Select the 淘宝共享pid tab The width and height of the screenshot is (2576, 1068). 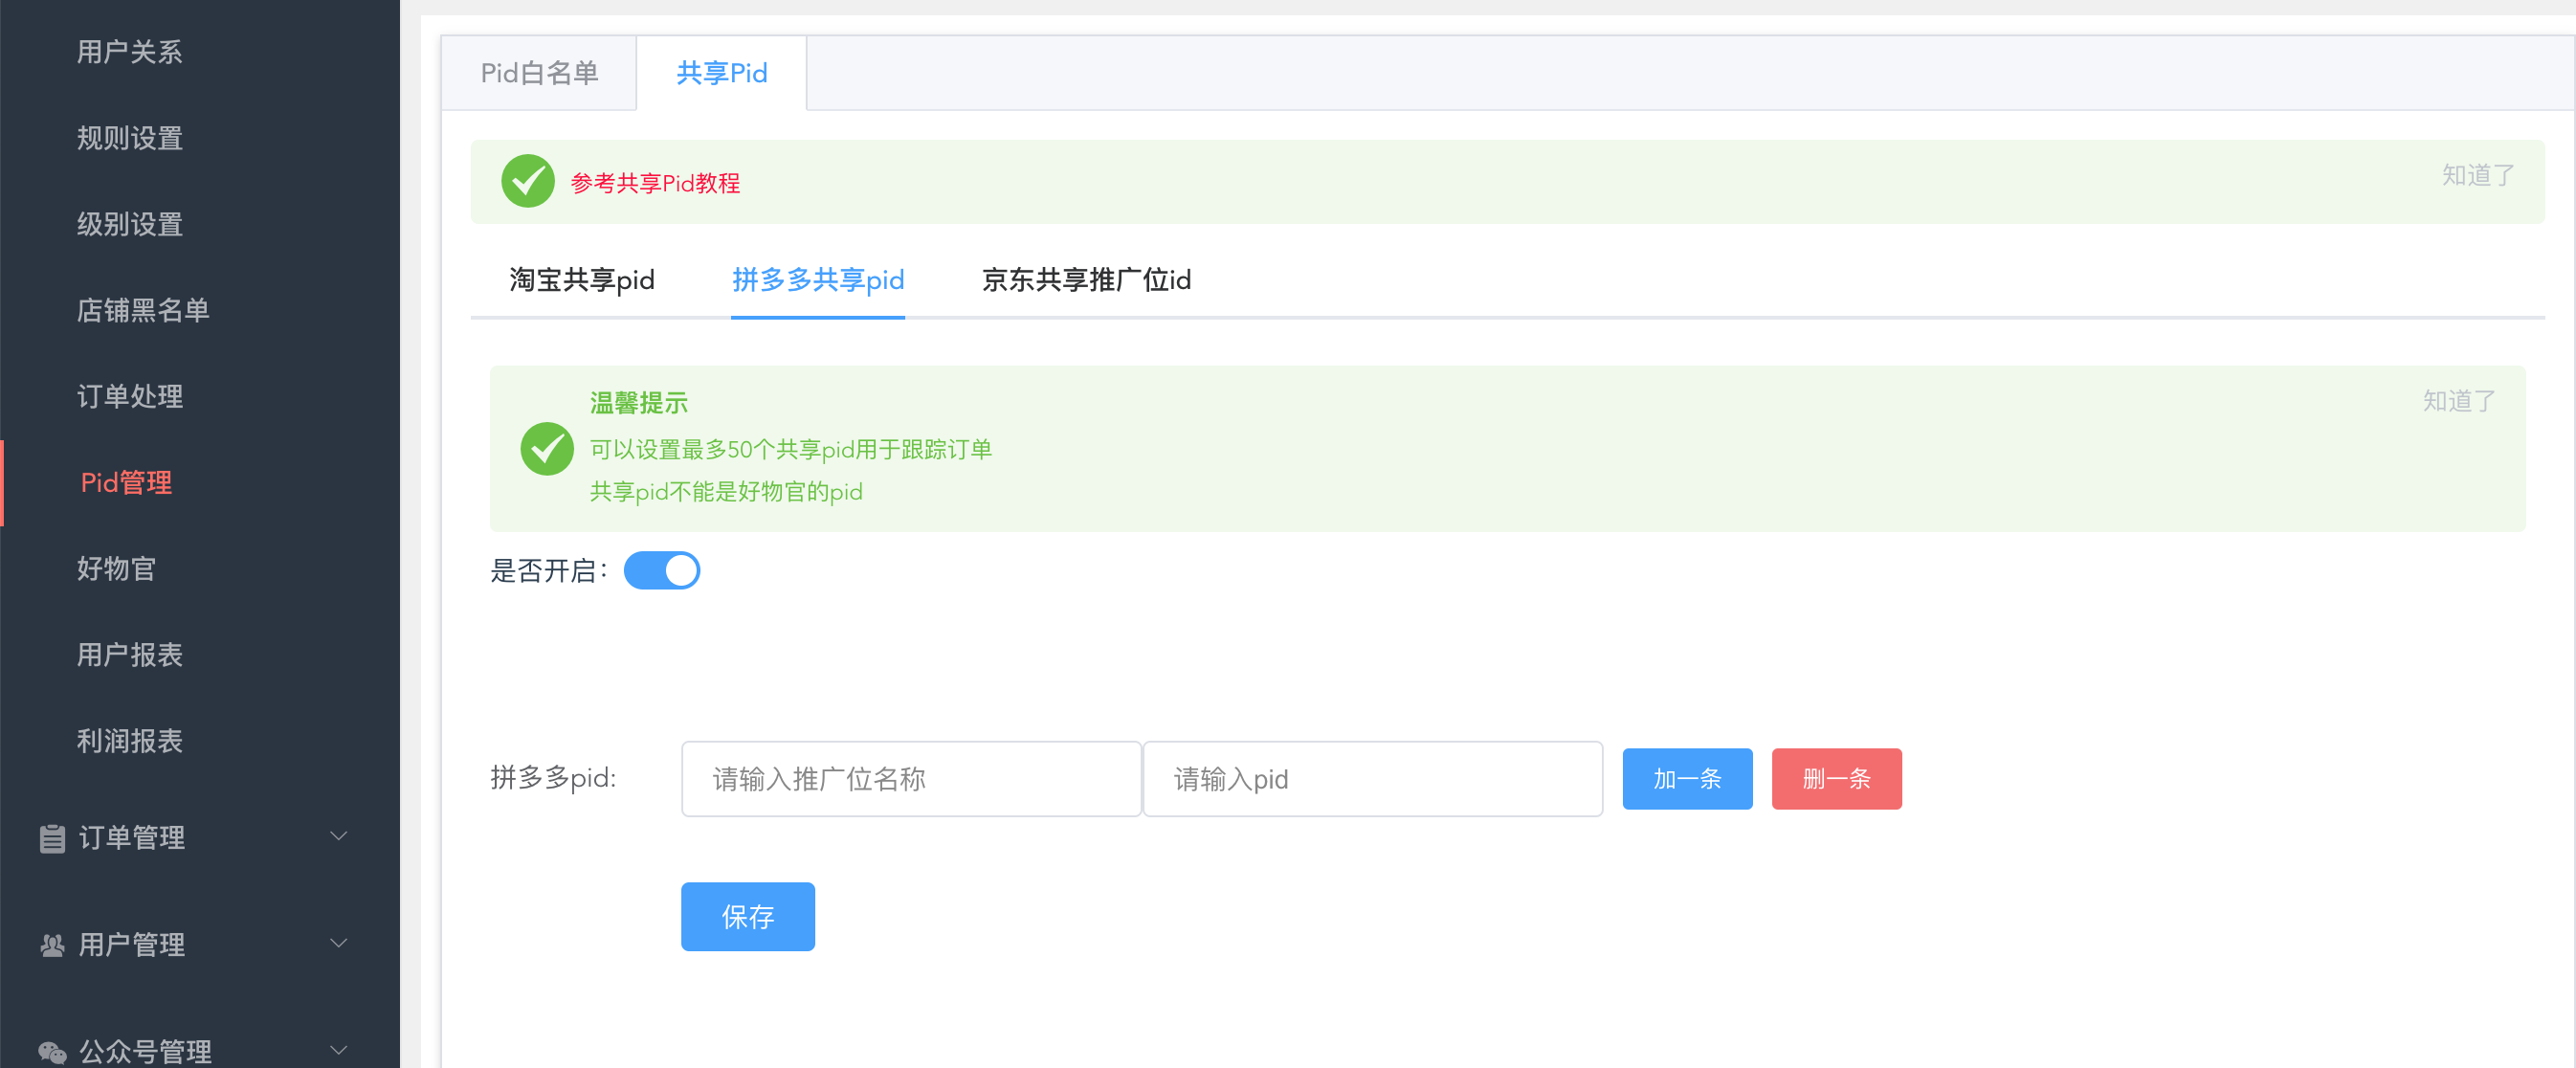[x=582, y=280]
